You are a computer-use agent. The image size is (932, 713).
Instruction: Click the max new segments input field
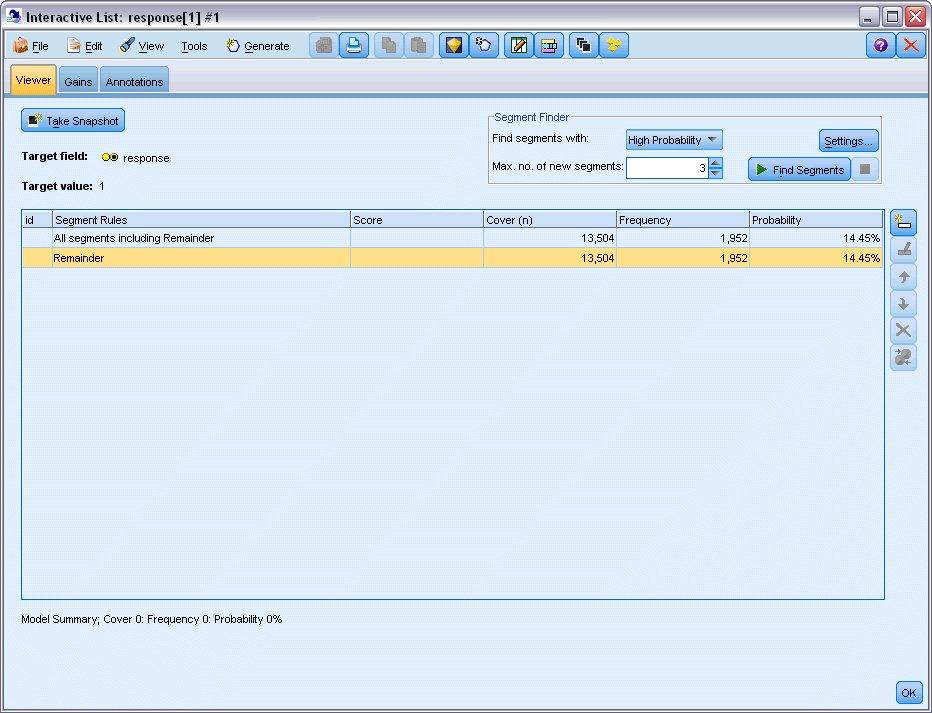pyautogui.click(x=667, y=168)
